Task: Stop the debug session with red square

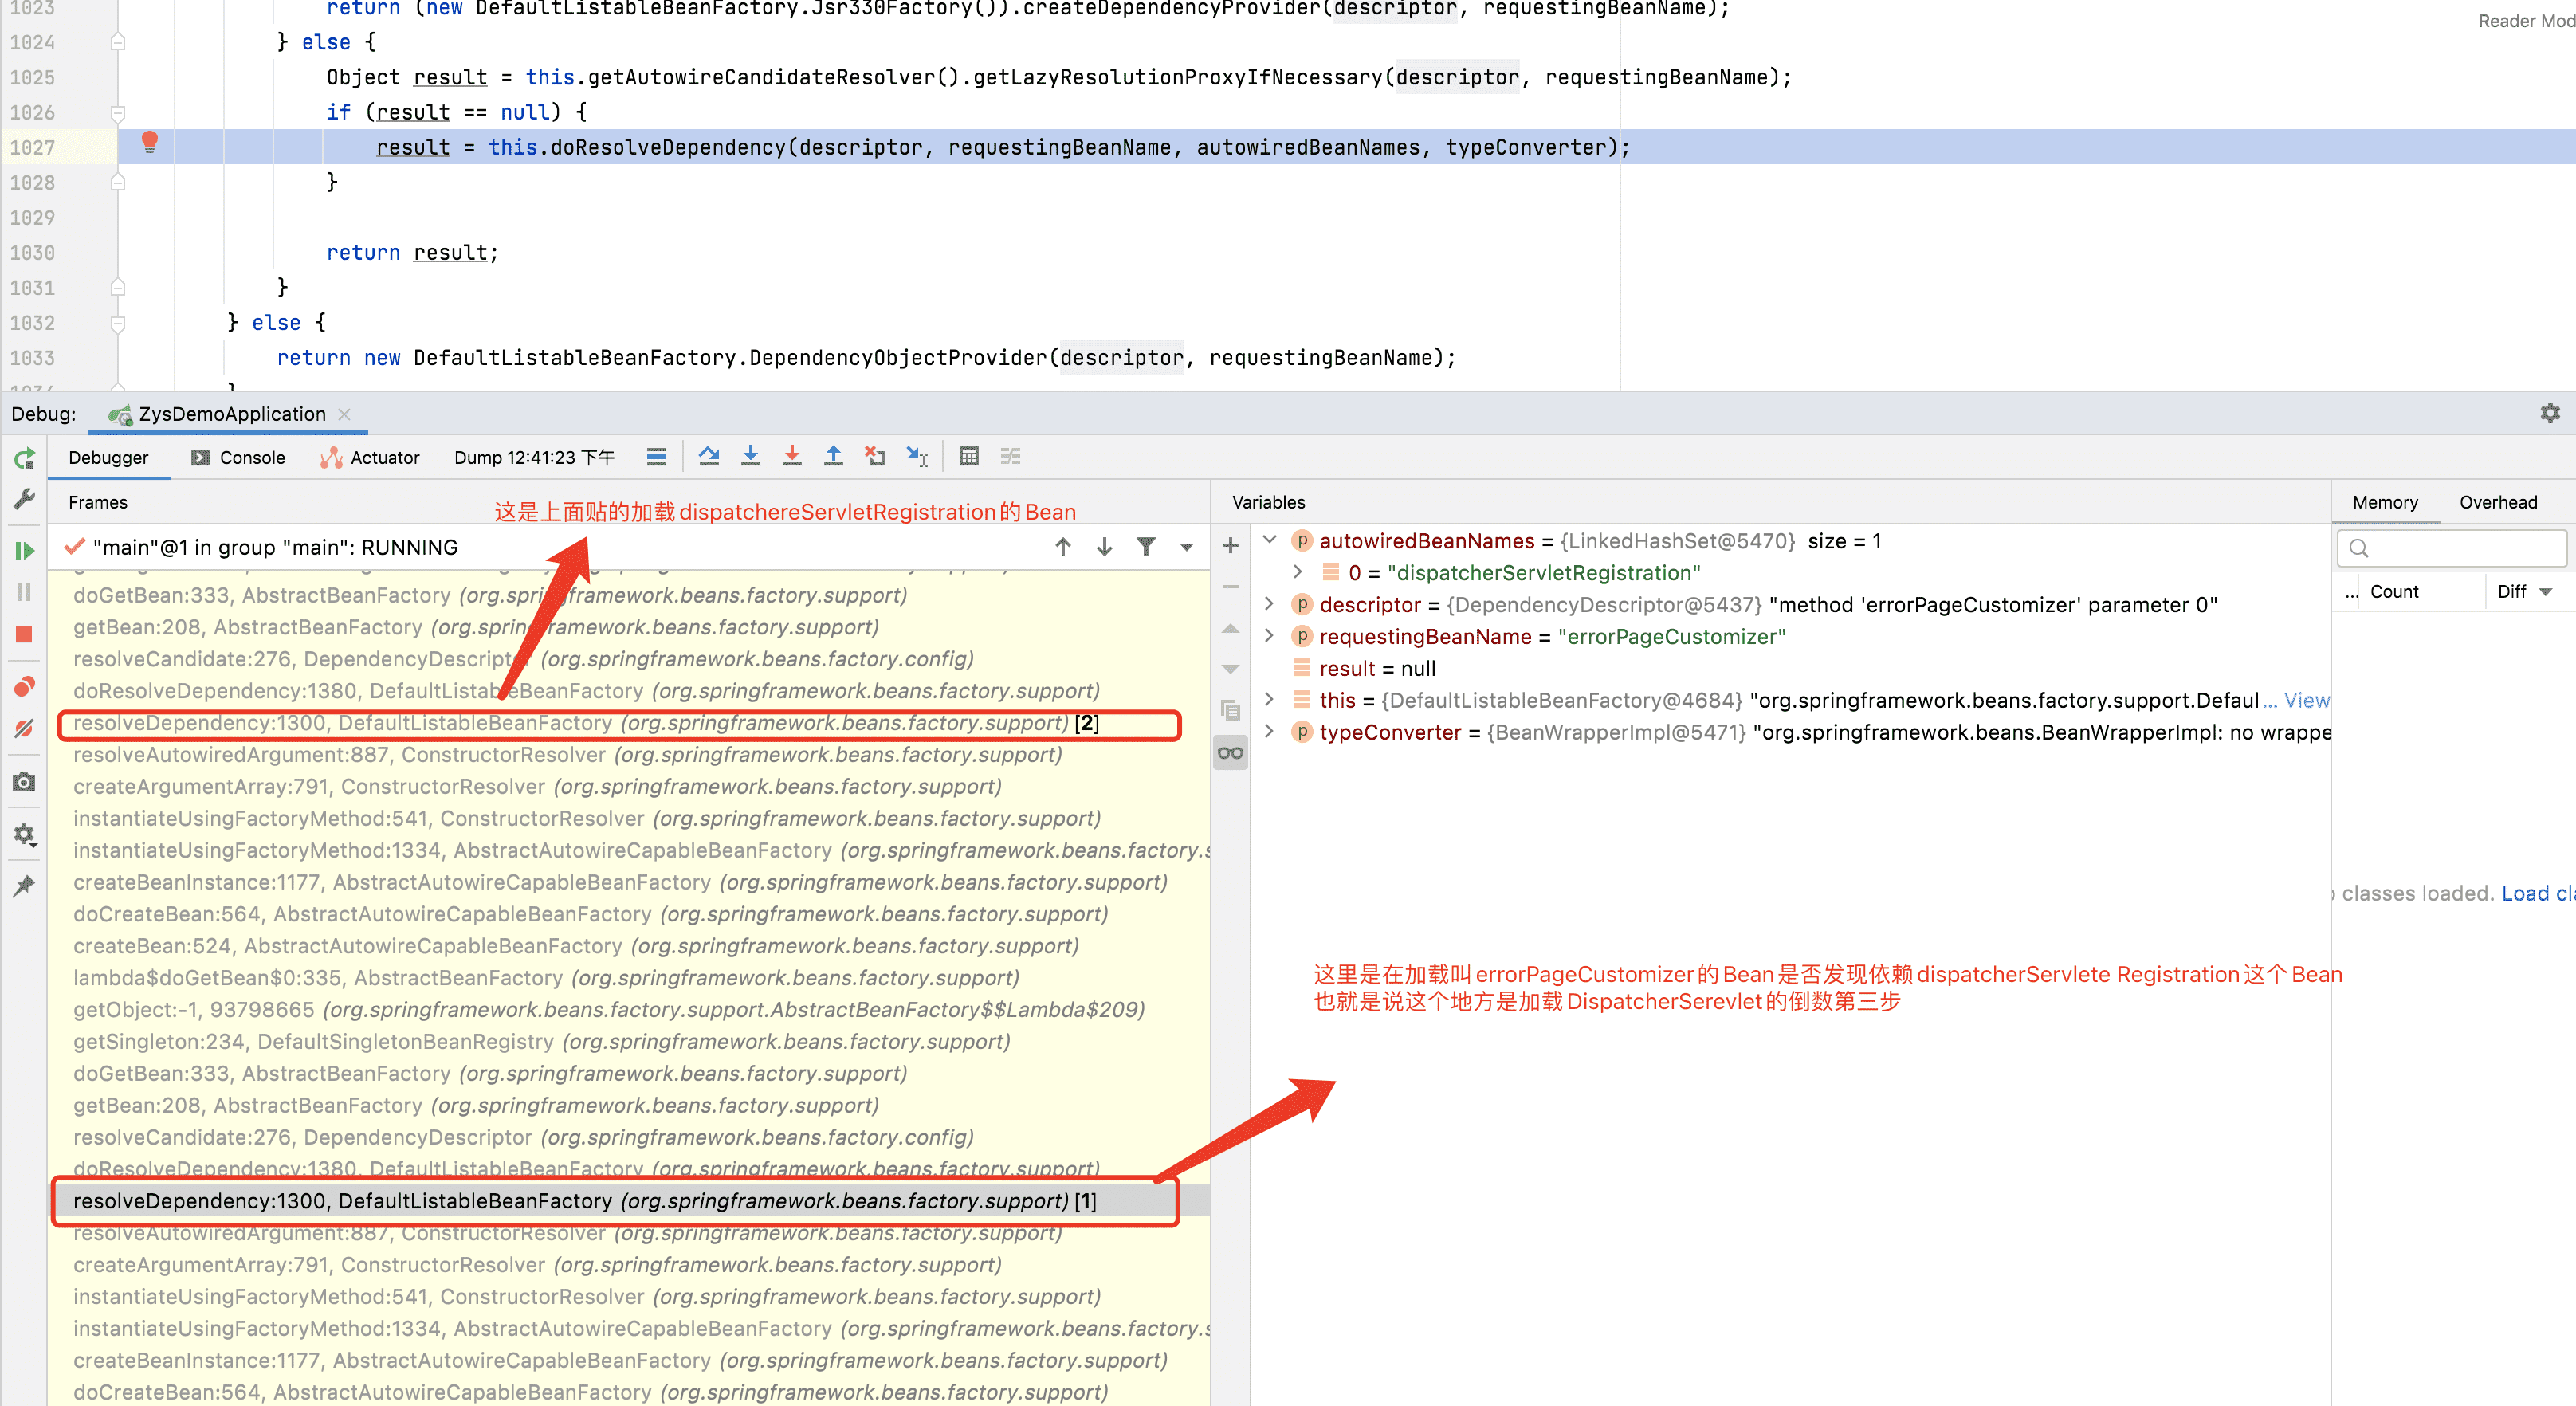Action: click(24, 635)
